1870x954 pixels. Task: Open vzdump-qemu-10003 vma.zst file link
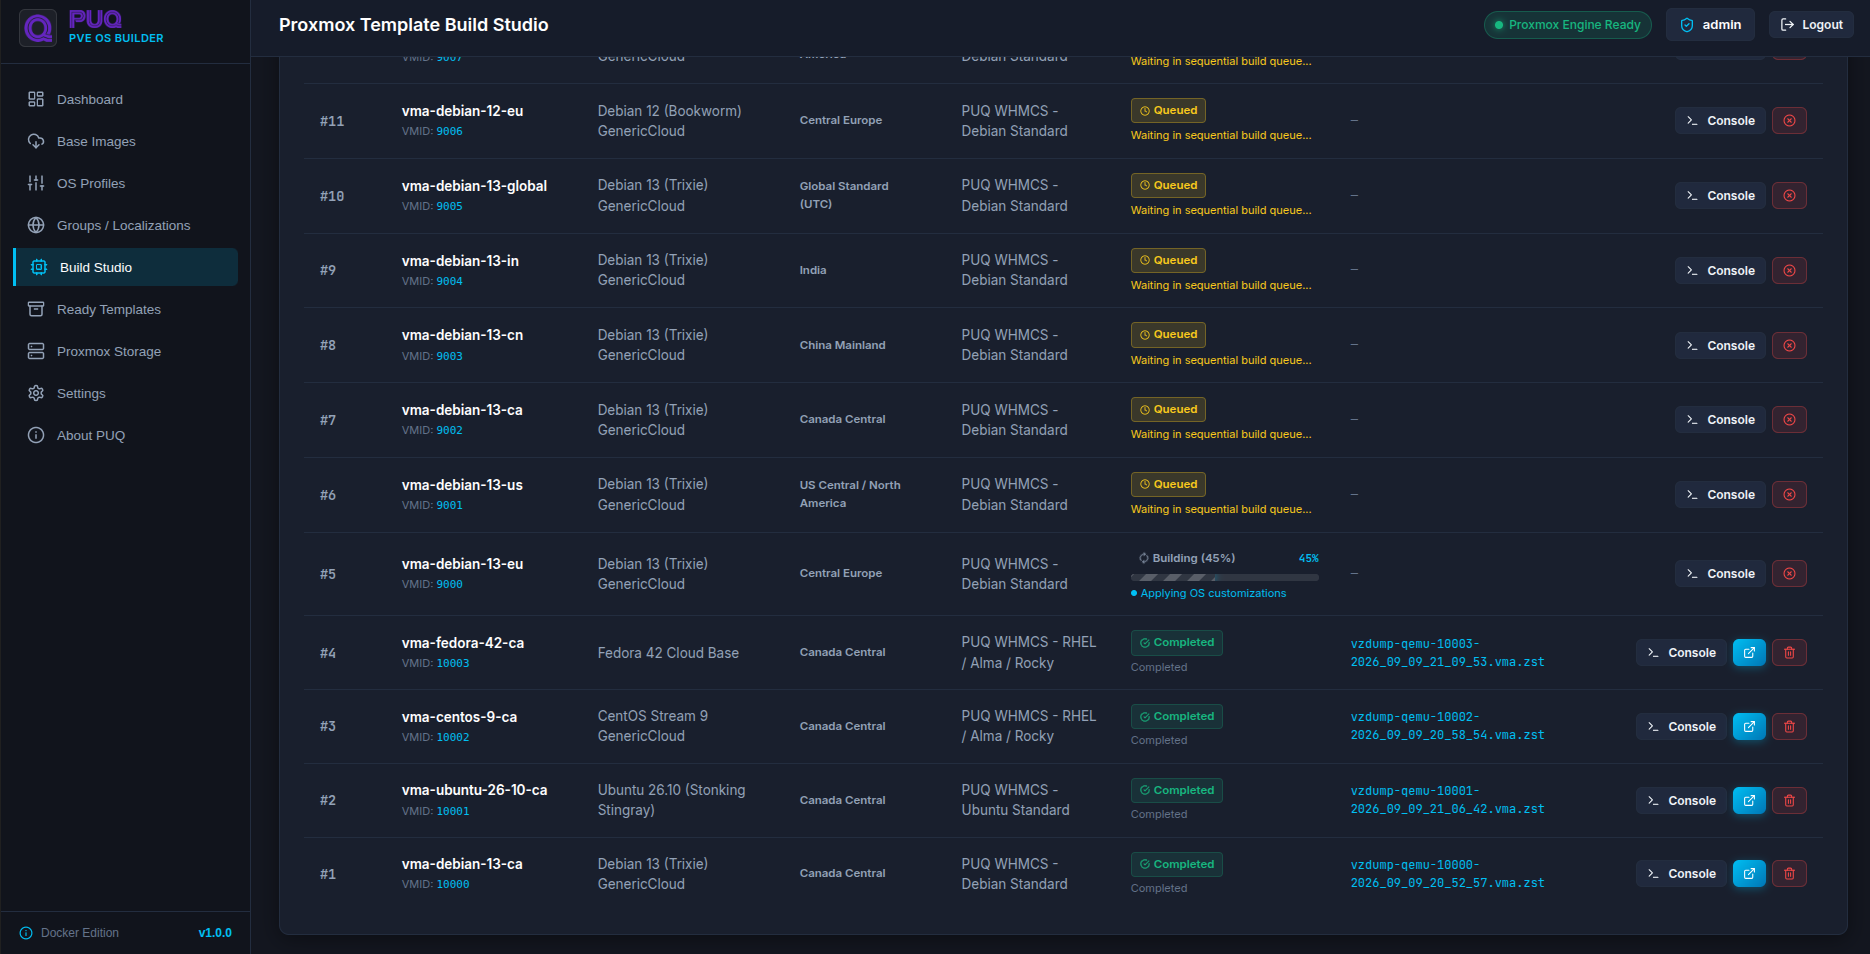1447,653
